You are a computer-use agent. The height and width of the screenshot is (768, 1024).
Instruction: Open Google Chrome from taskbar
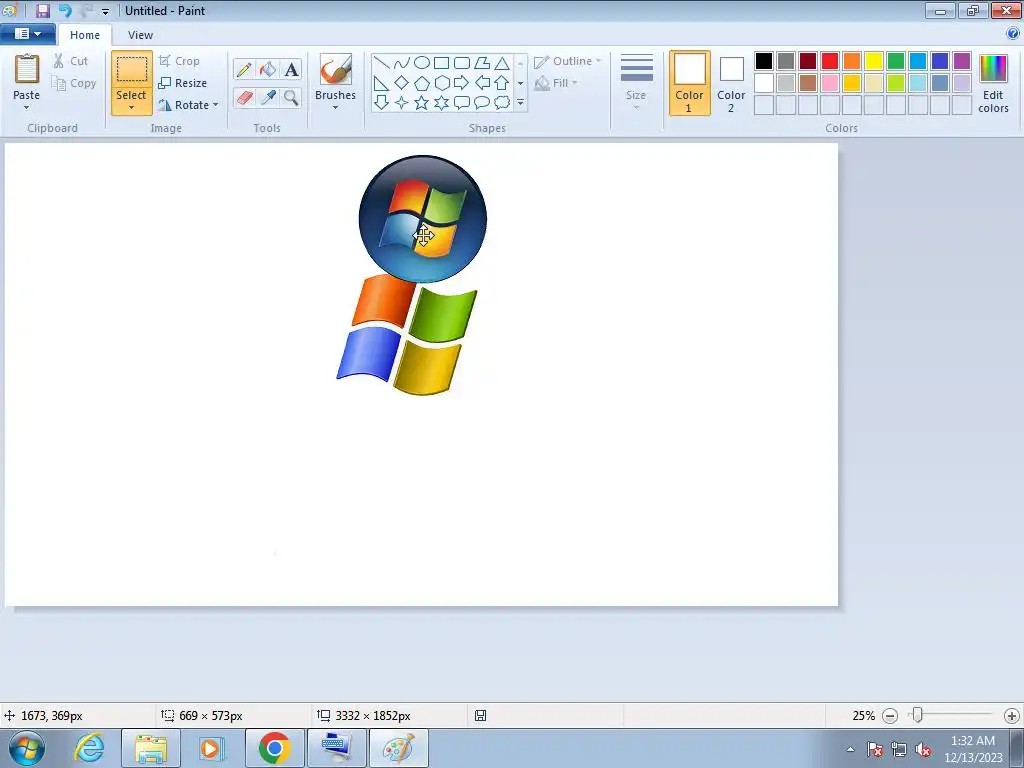[x=274, y=748]
